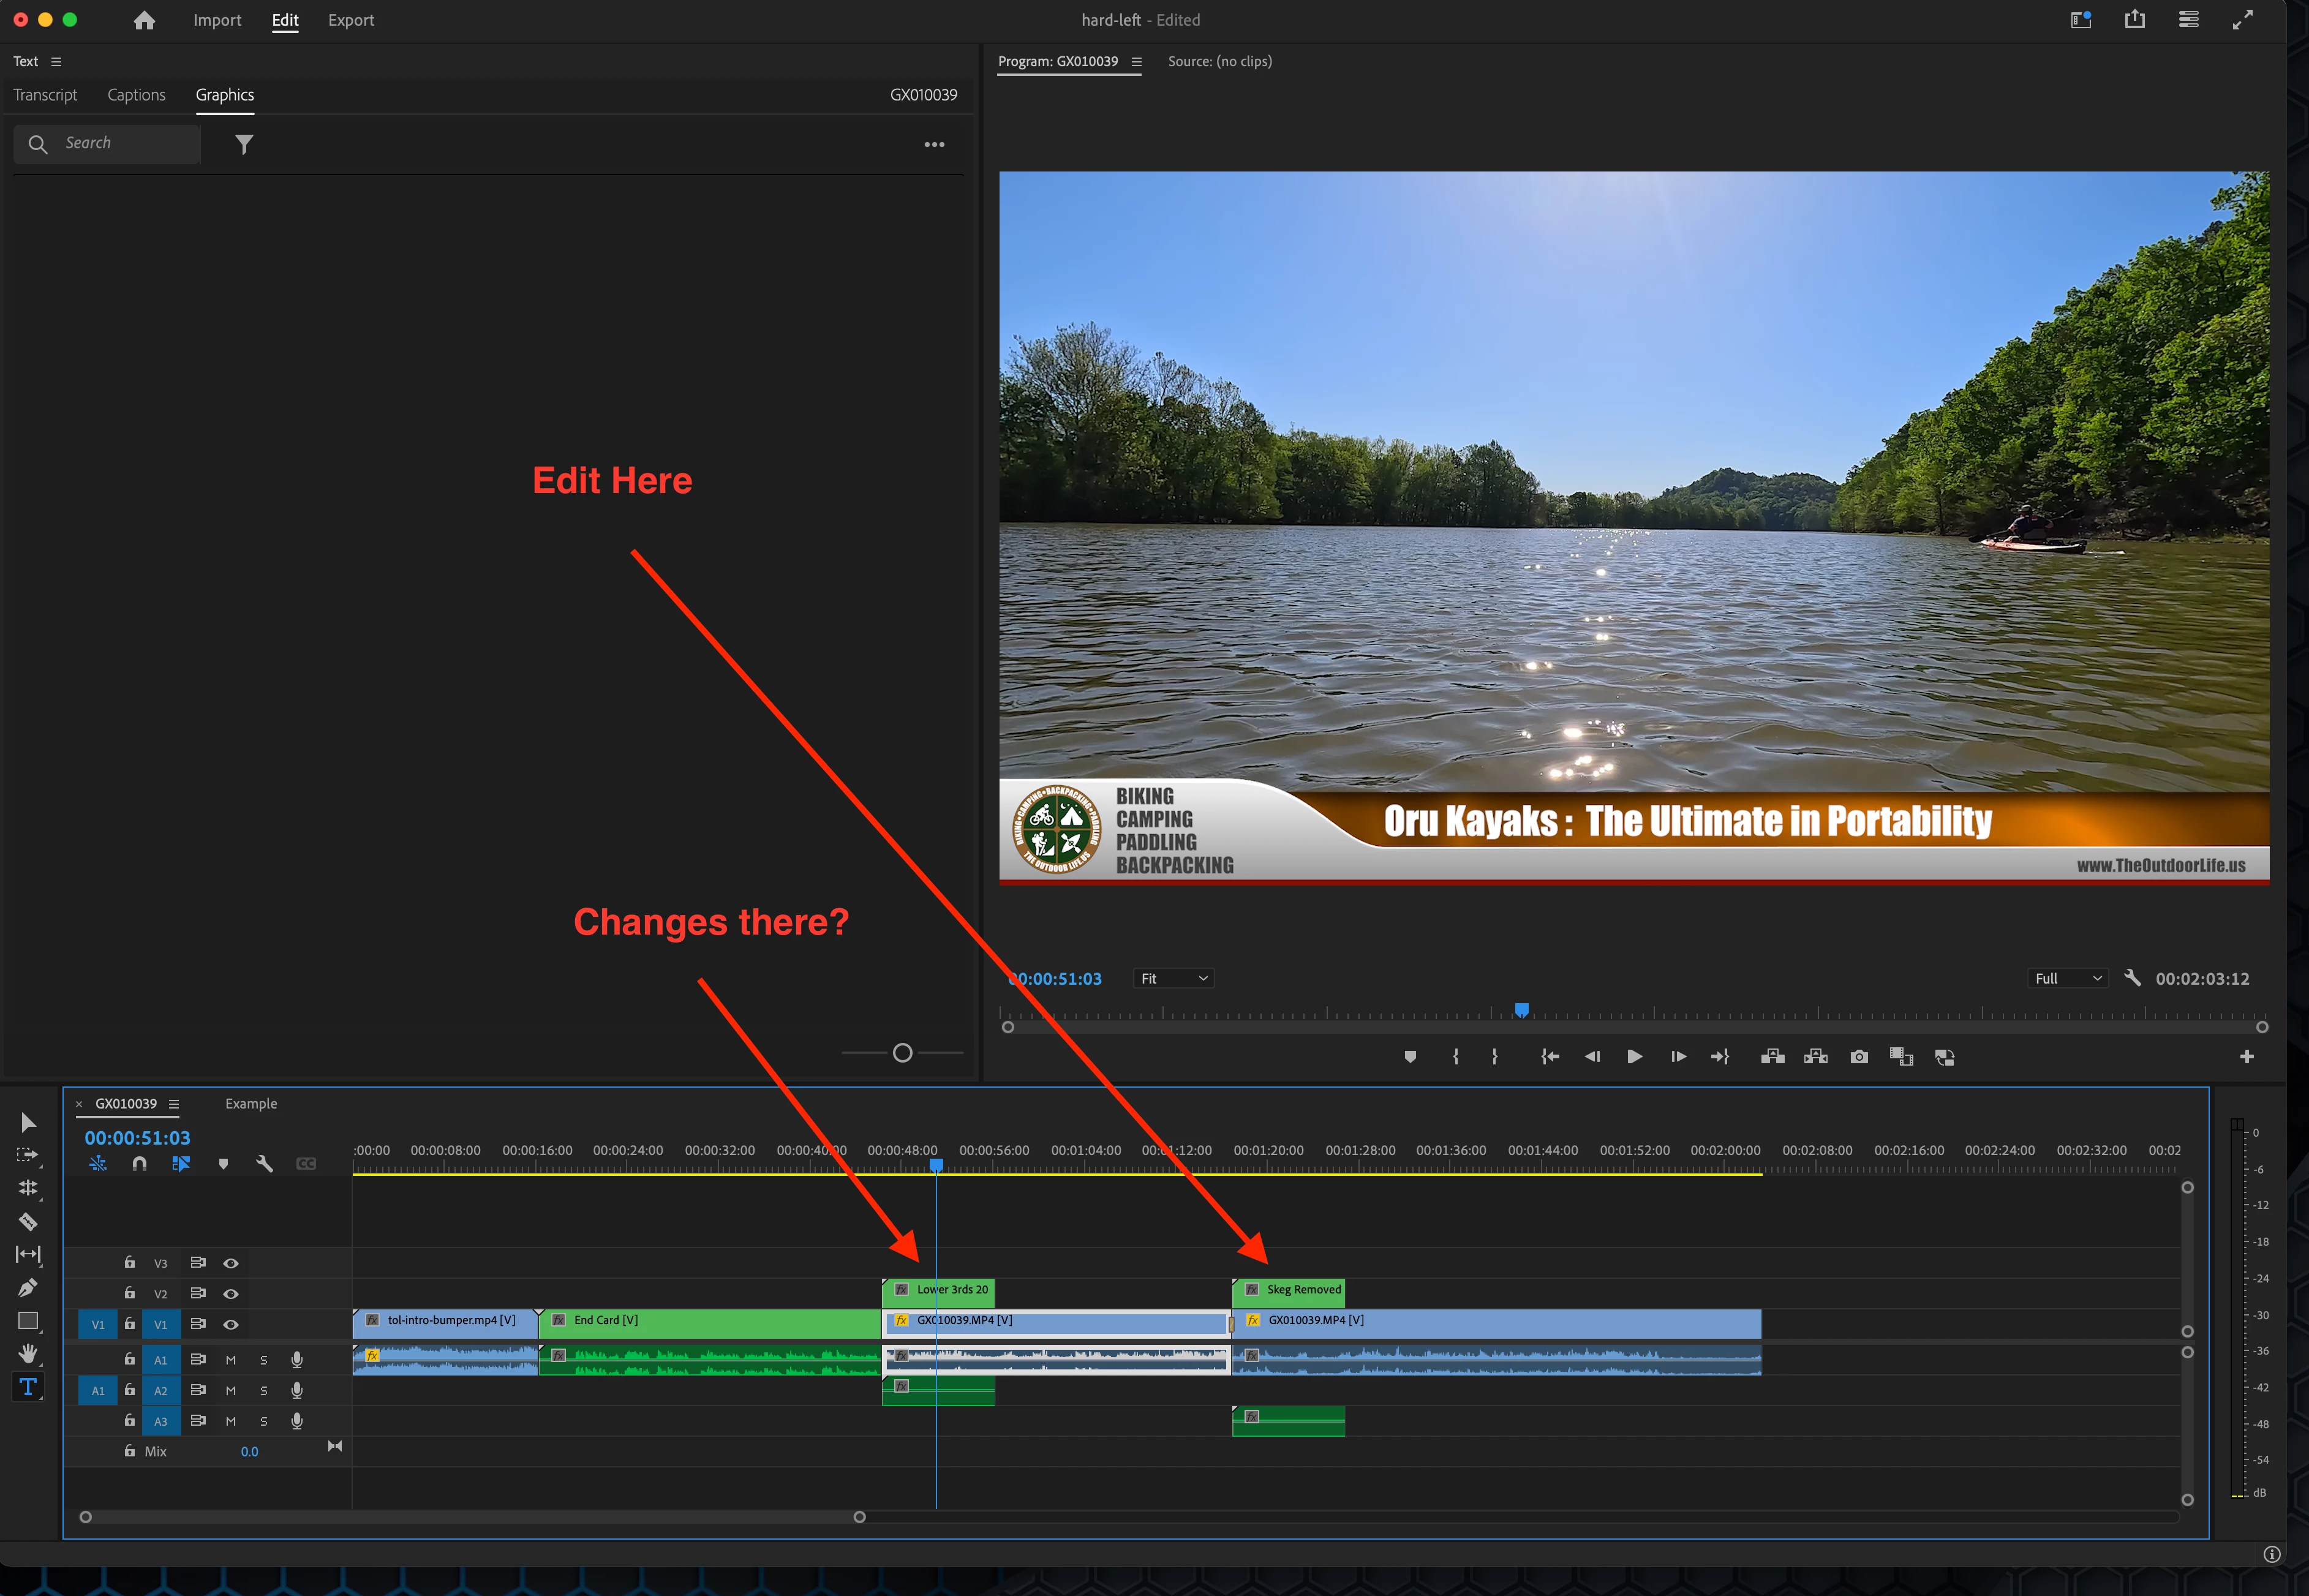Select the Pen tool
Screen dimensions: 2309x1596
[28, 1288]
